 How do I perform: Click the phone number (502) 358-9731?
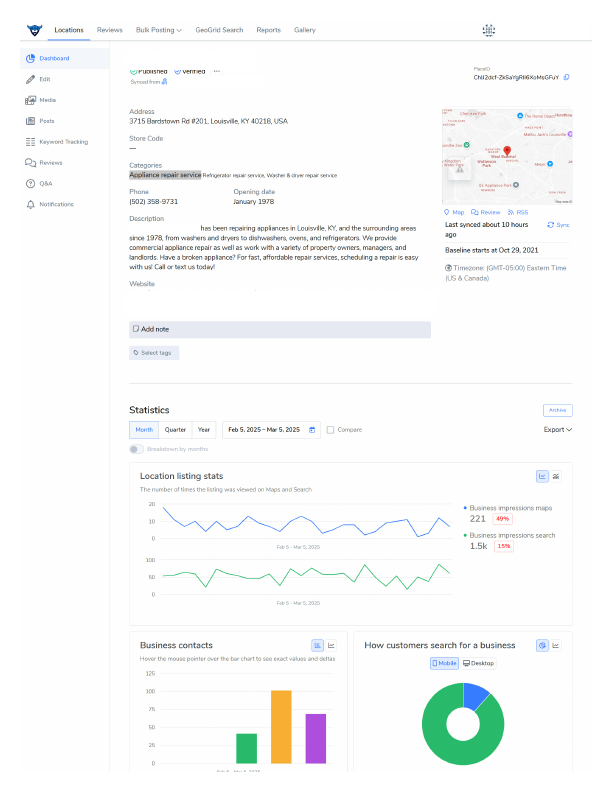pos(154,202)
